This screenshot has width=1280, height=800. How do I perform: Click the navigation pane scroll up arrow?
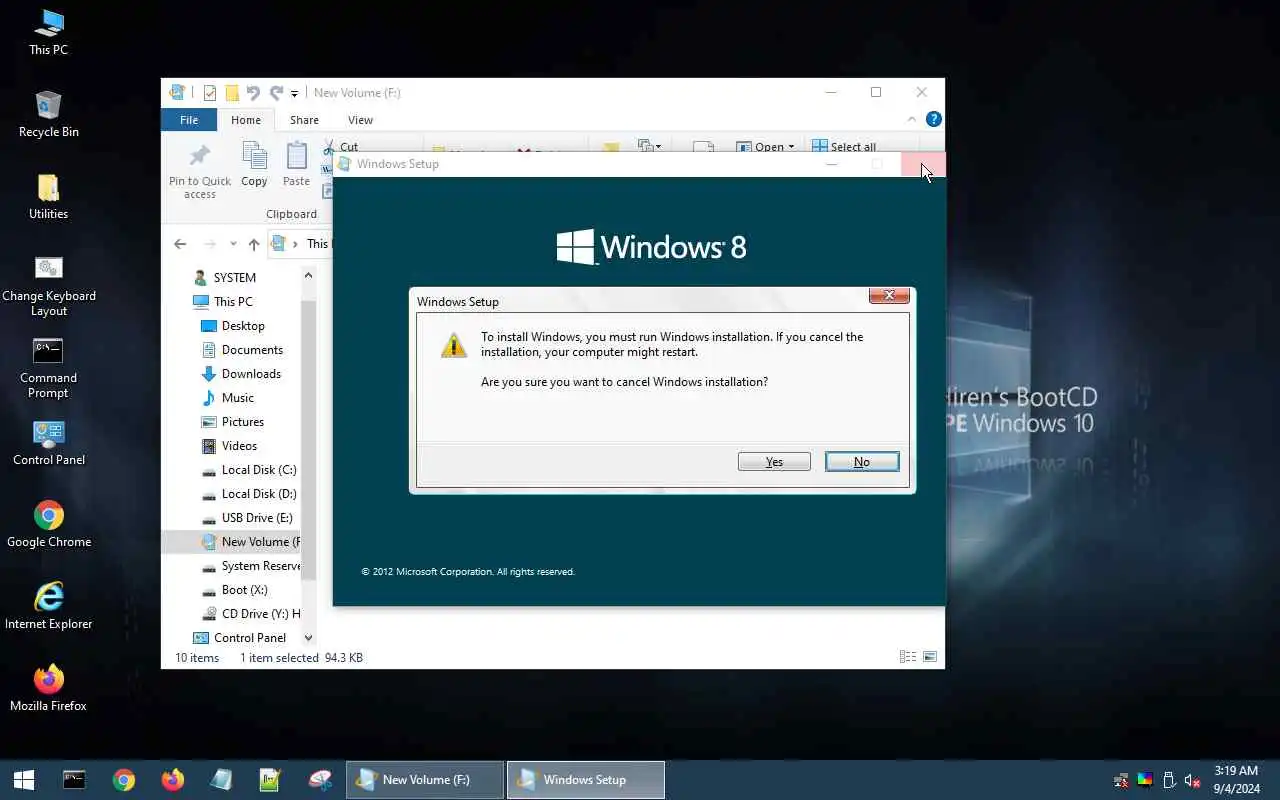308,275
